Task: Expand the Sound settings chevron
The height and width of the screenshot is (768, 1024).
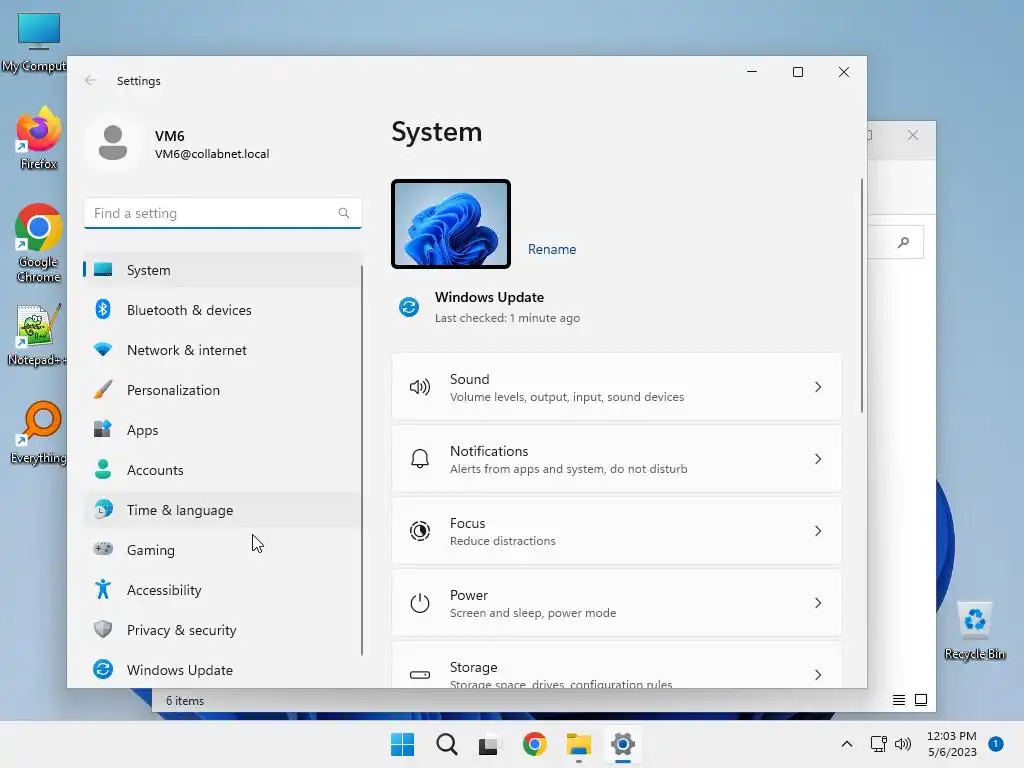Action: pos(818,387)
